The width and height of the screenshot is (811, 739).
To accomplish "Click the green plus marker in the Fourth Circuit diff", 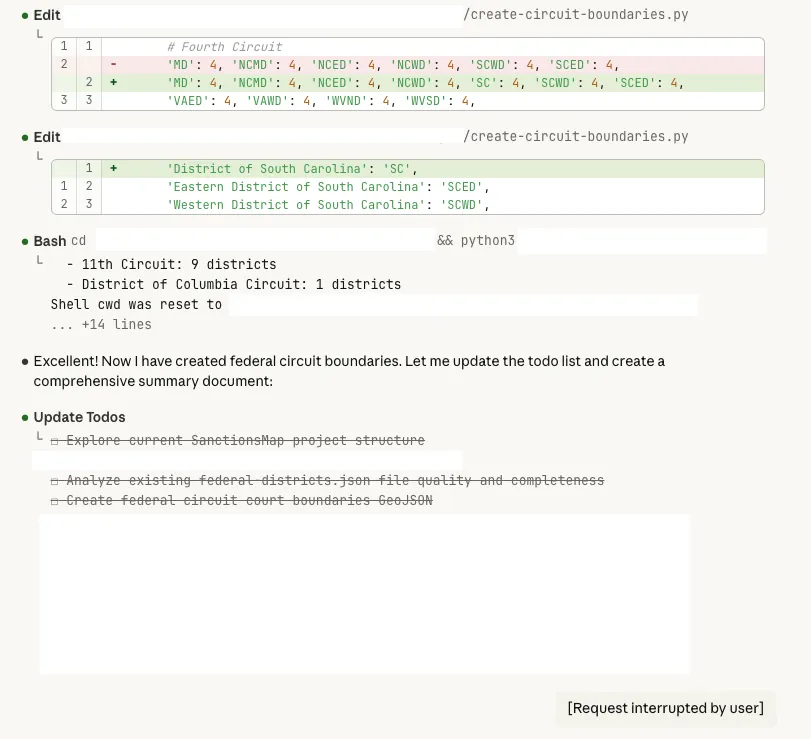I will point(114,82).
